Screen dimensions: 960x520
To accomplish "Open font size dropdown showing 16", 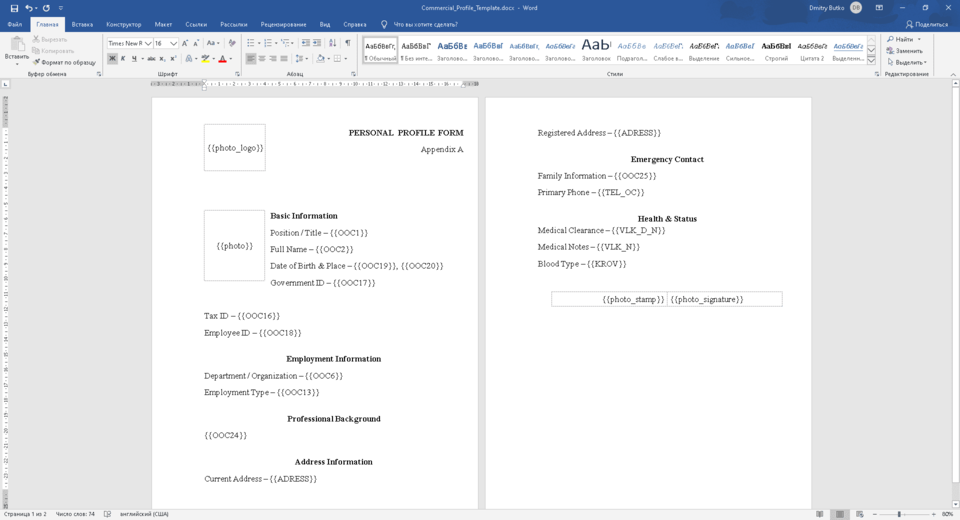I will [x=174, y=43].
